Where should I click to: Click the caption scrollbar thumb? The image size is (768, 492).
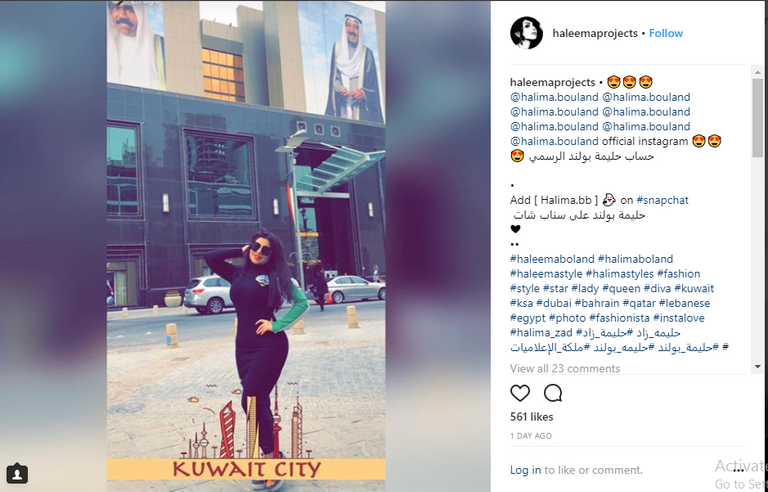click(x=758, y=118)
